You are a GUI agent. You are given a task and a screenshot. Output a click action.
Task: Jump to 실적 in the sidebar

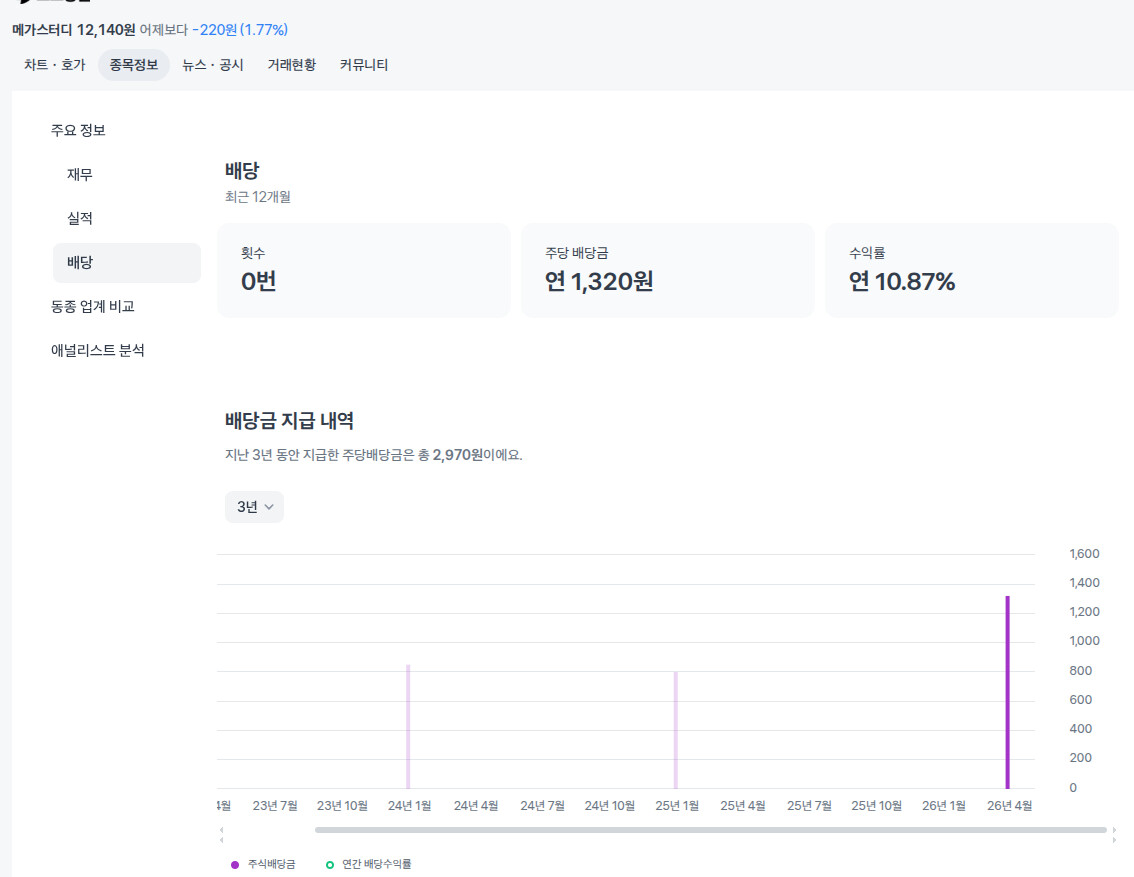[80, 218]
